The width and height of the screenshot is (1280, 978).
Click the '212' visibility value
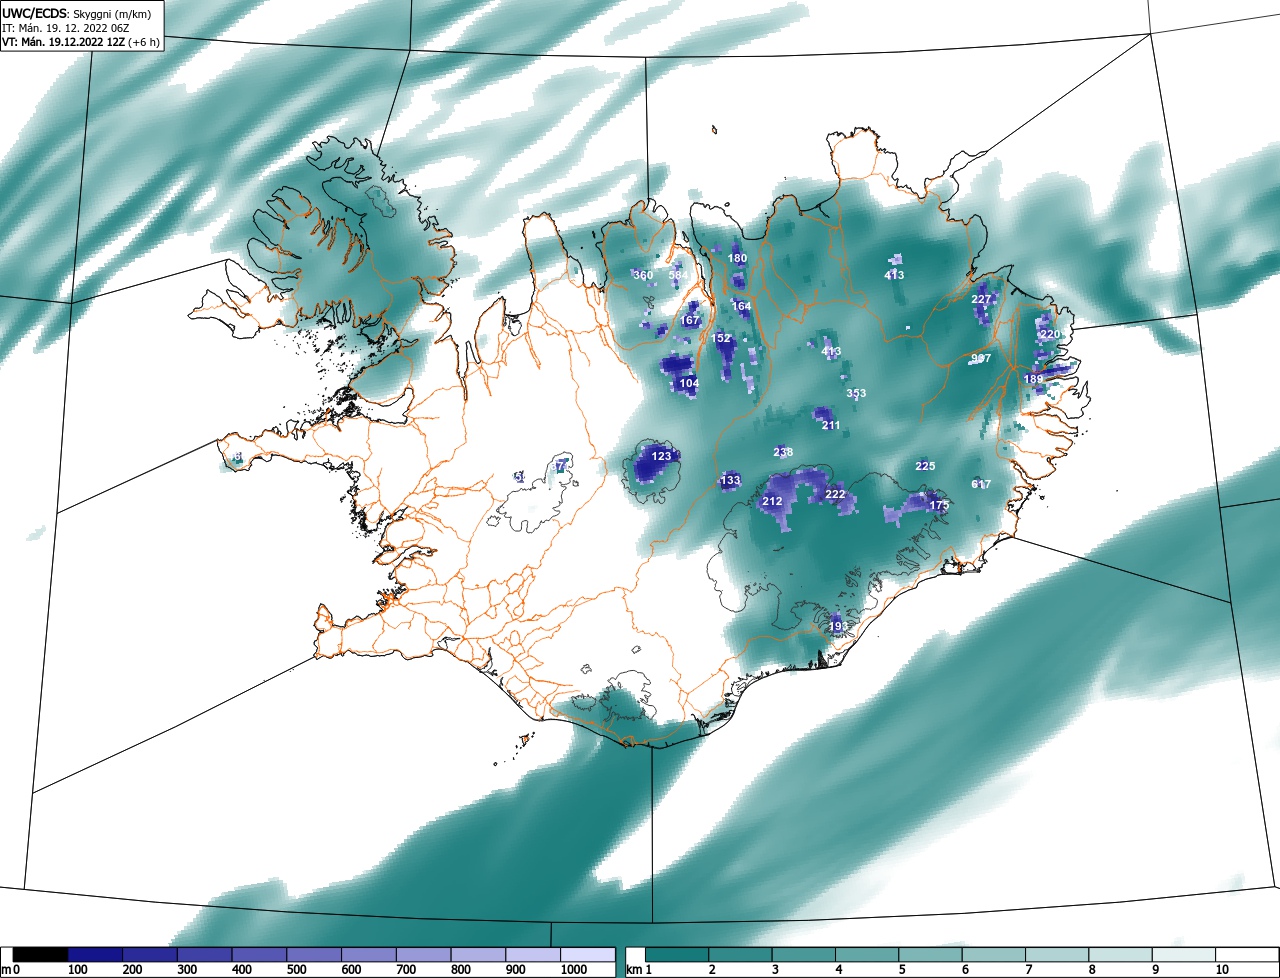pyautogui.click(x=773, y=501)
